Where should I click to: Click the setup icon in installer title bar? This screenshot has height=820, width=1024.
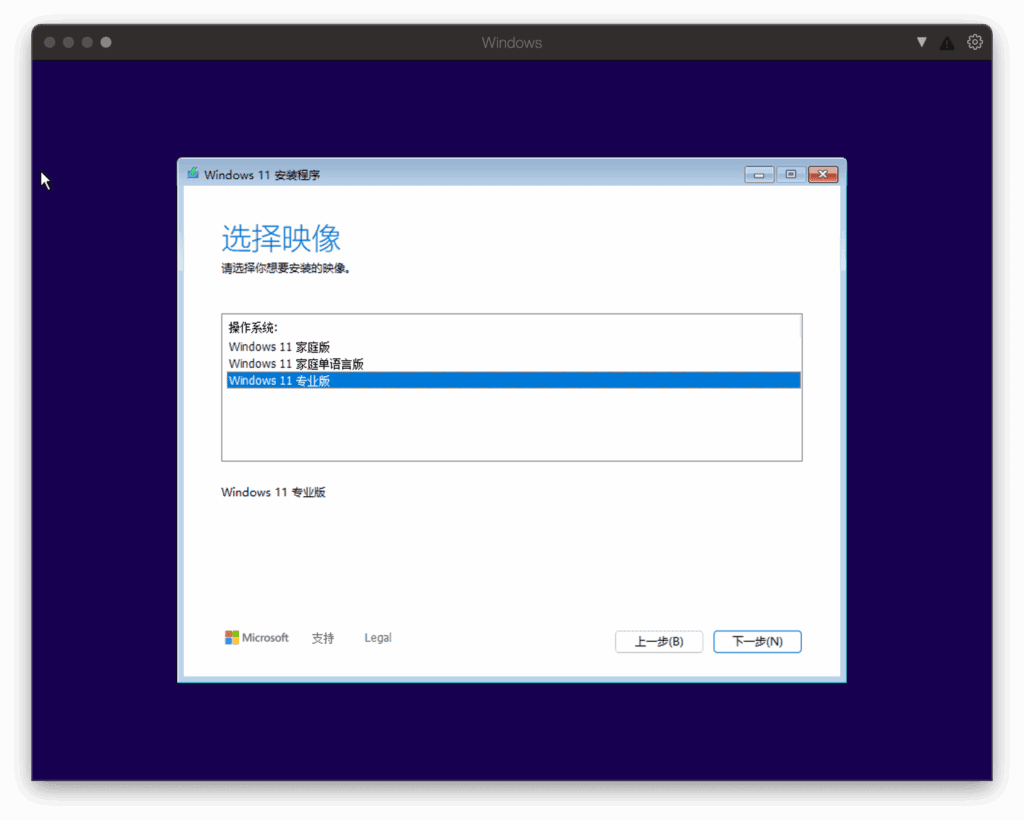coord(193,174)
